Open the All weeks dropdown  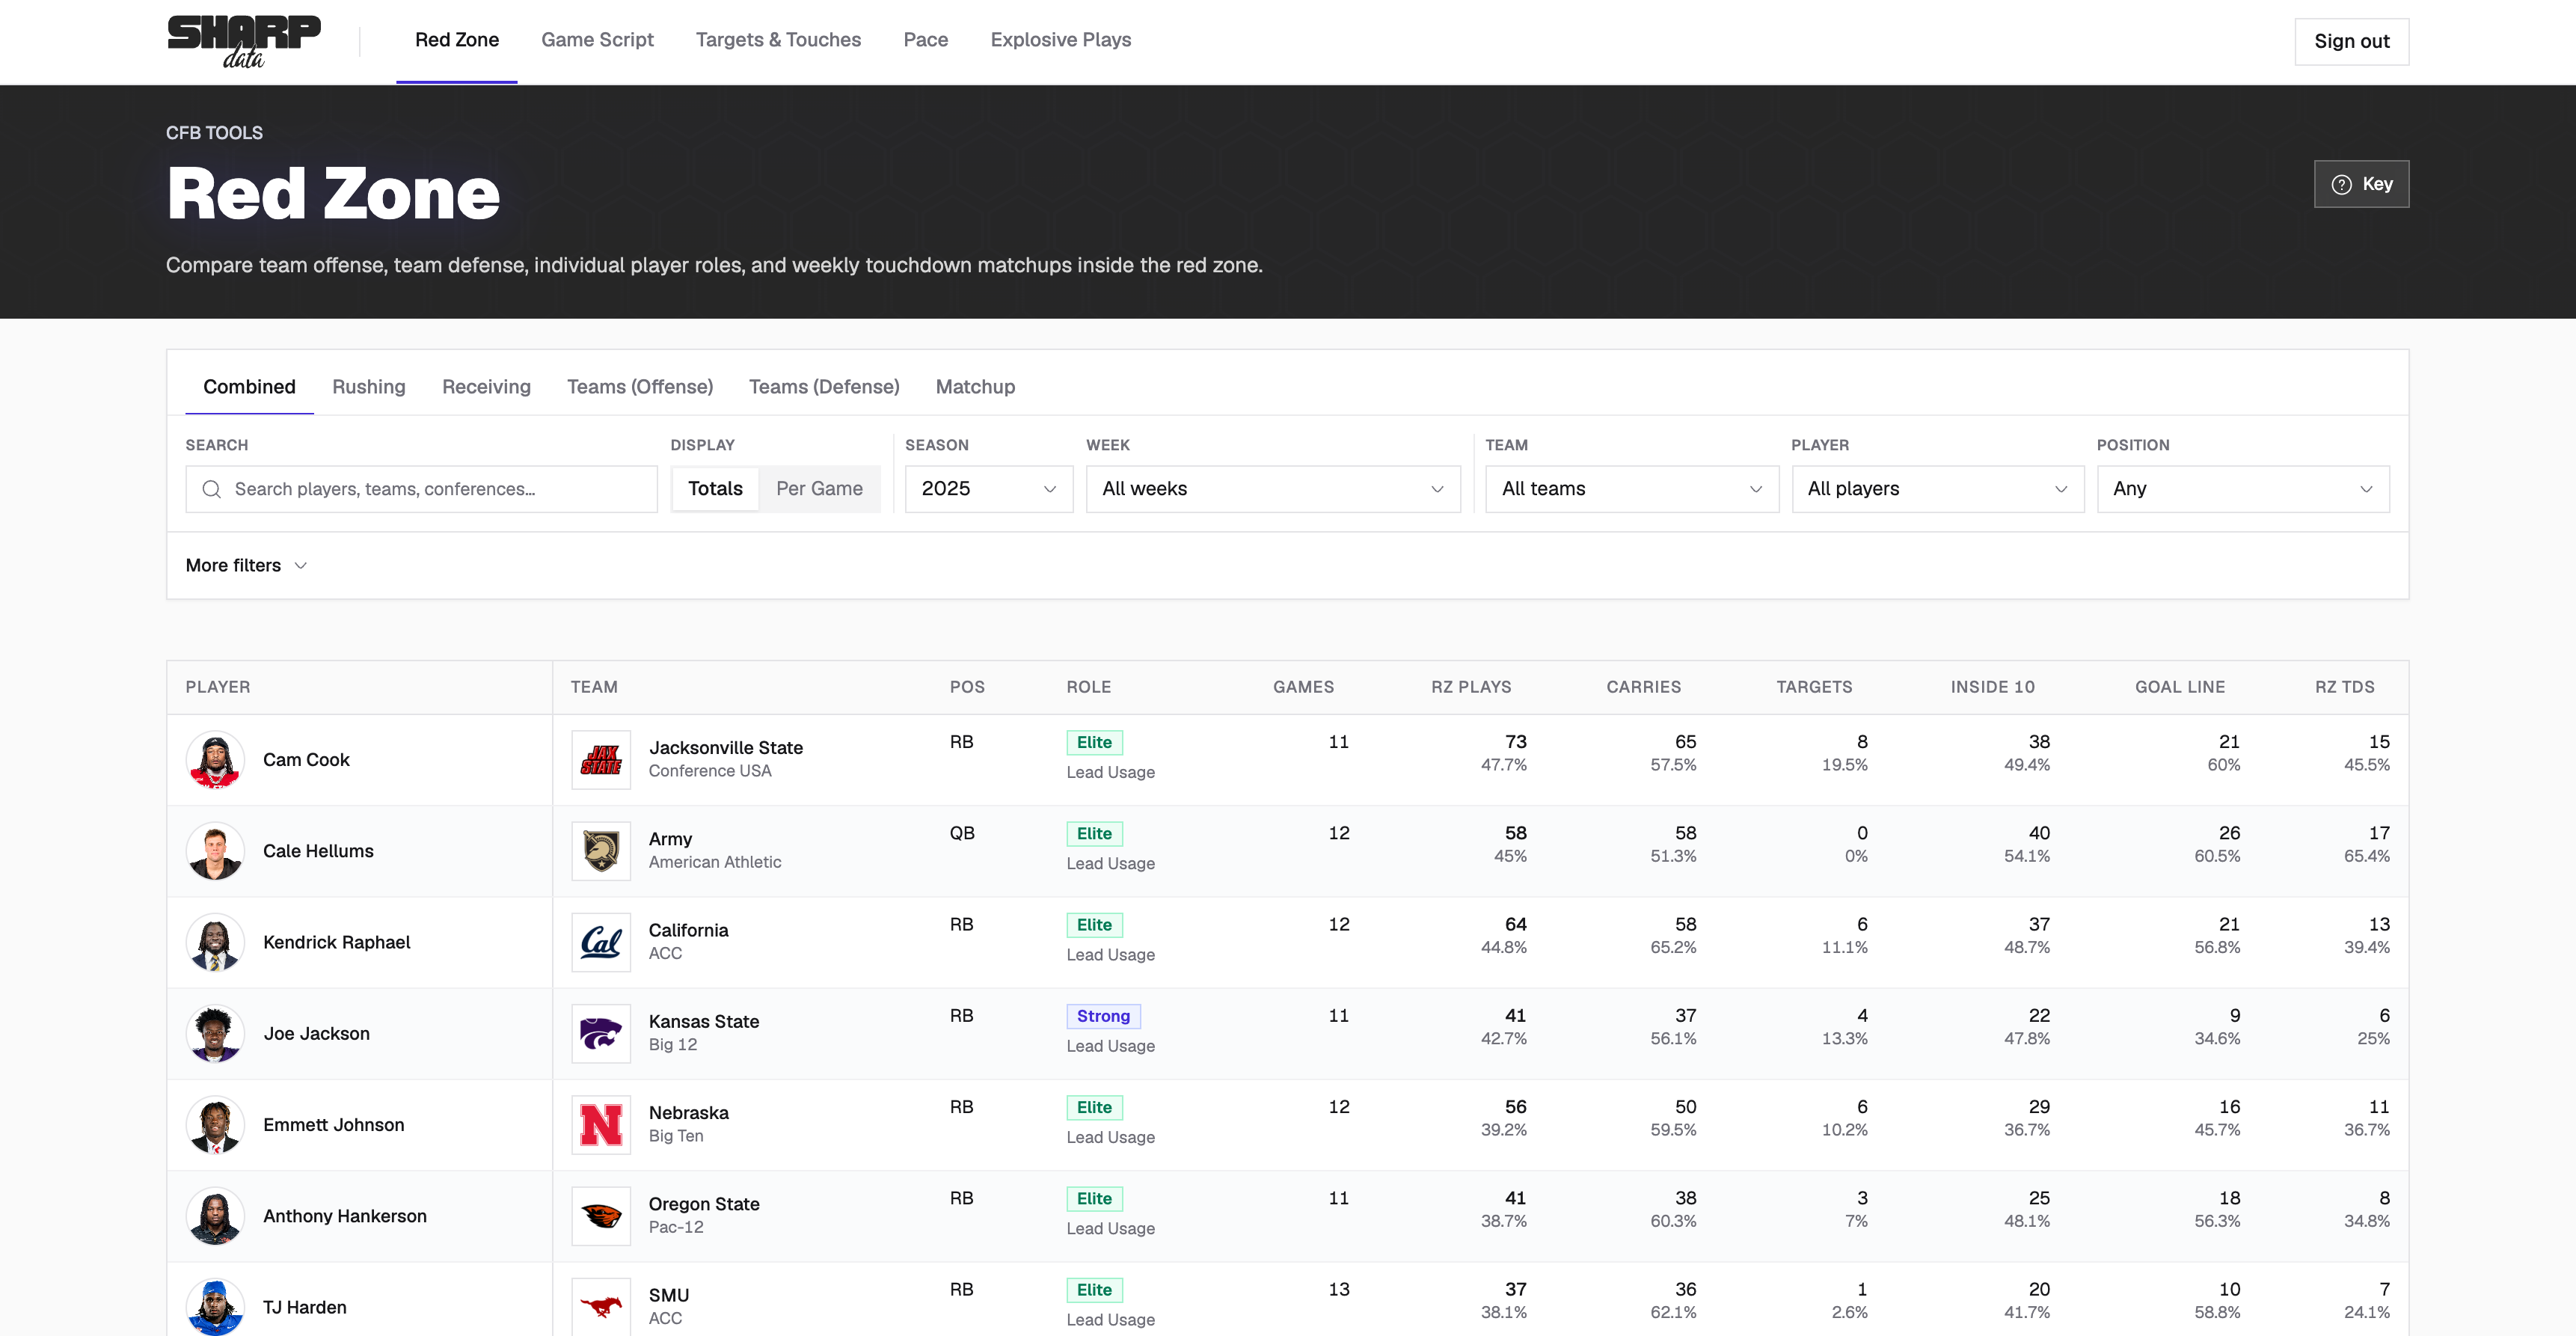(1273, 489)
